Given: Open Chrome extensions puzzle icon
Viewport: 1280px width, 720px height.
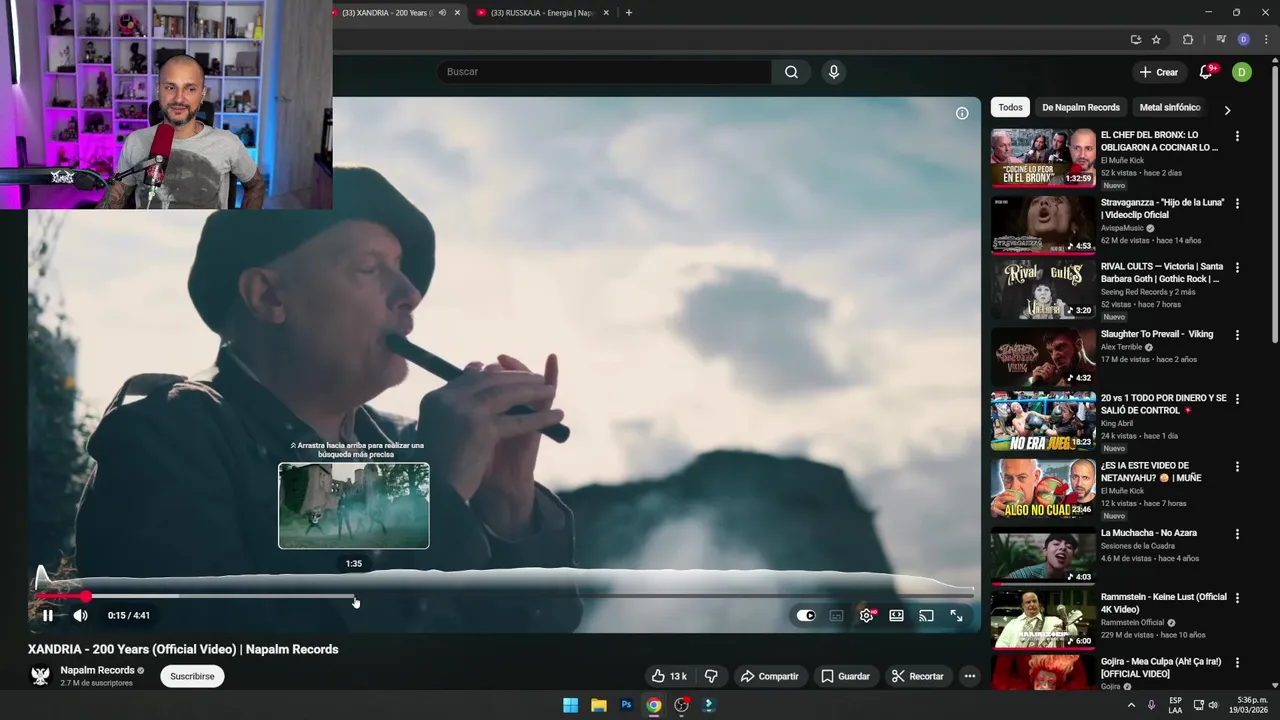Looking at the screenshot, I should tap(1188, 40).
